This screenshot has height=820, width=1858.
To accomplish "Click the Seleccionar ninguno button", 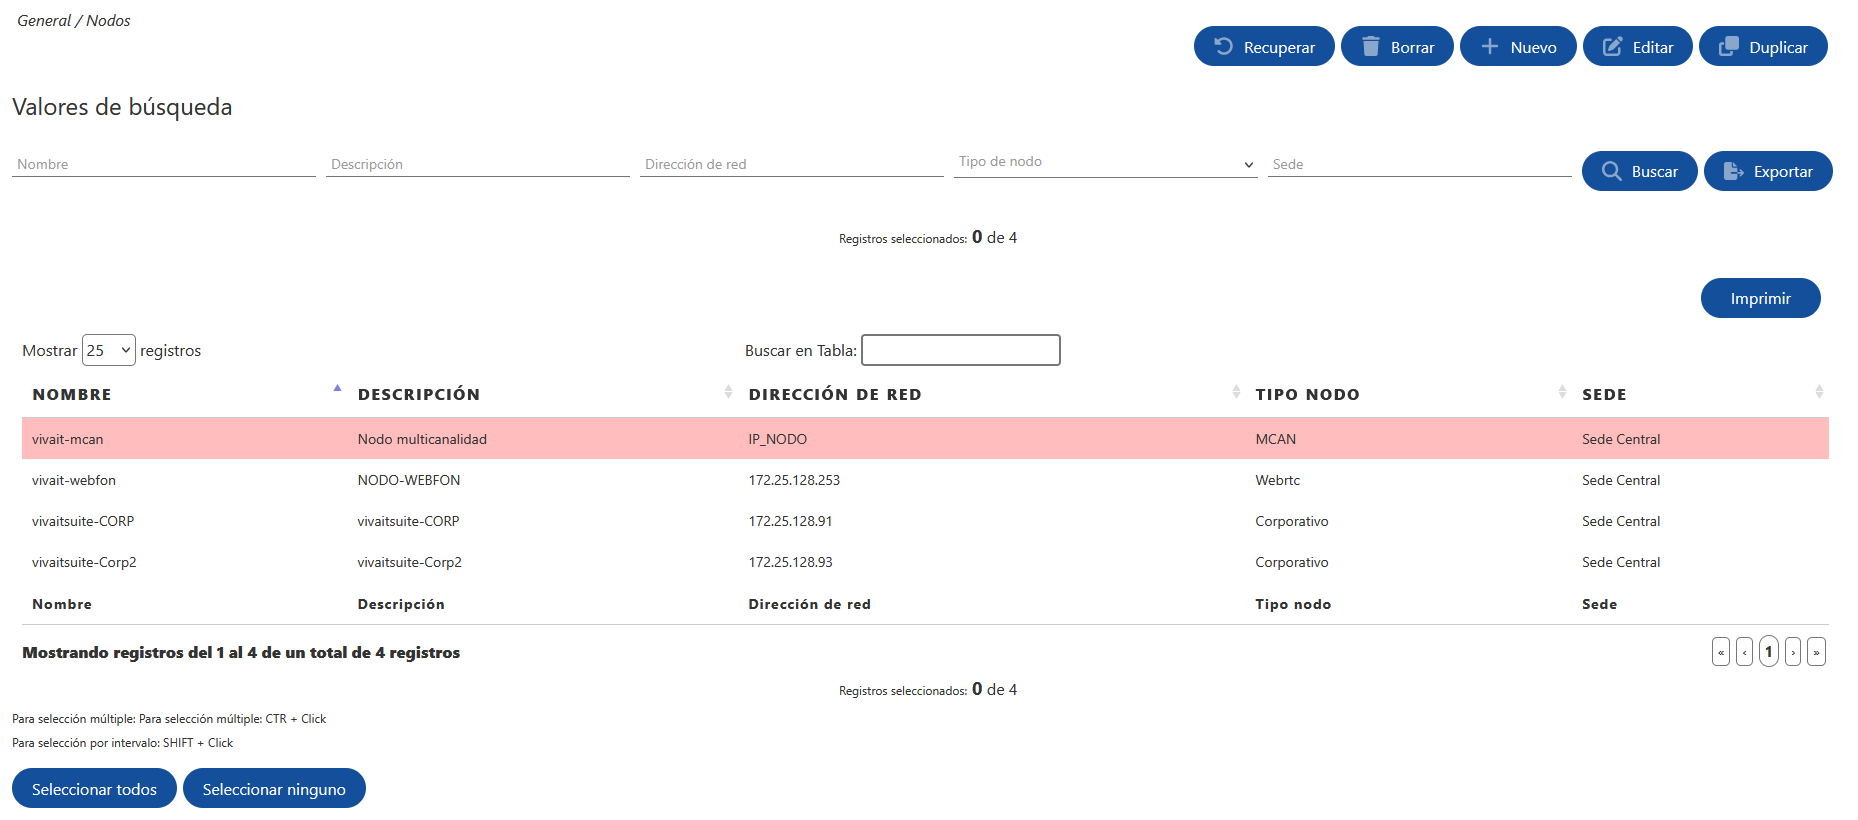I will [x=274, y=788].
